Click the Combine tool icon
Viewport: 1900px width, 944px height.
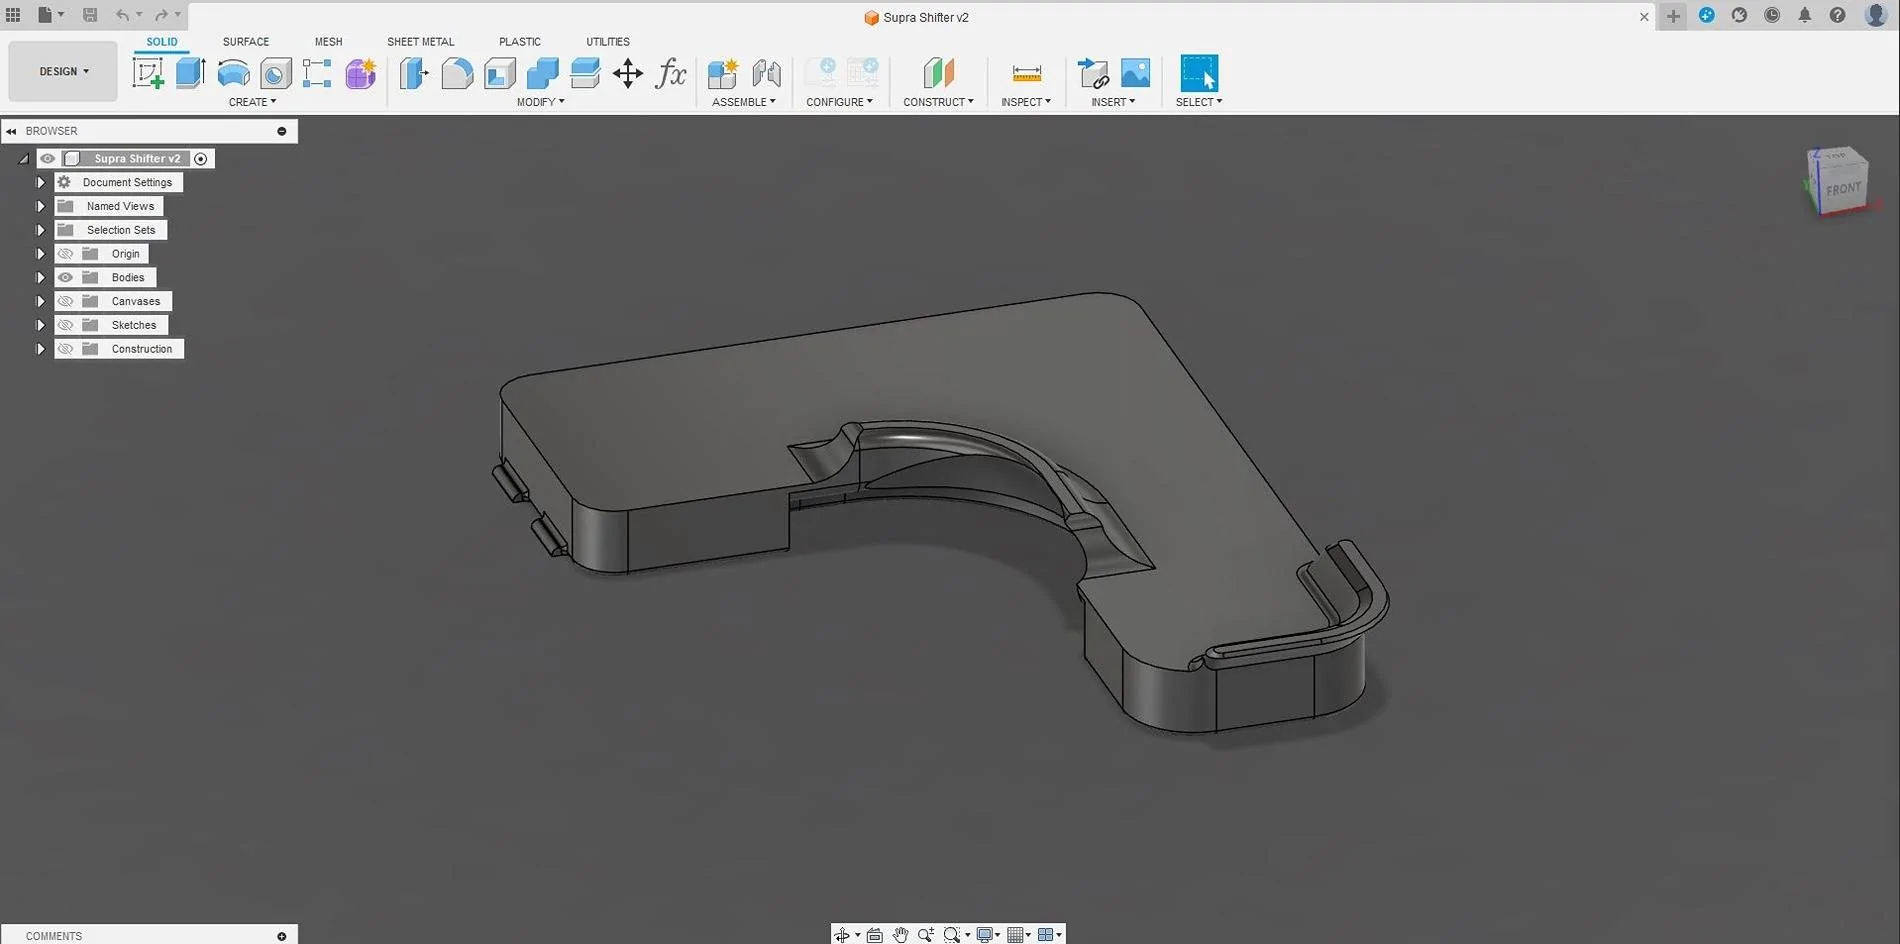tap(542, 73)
